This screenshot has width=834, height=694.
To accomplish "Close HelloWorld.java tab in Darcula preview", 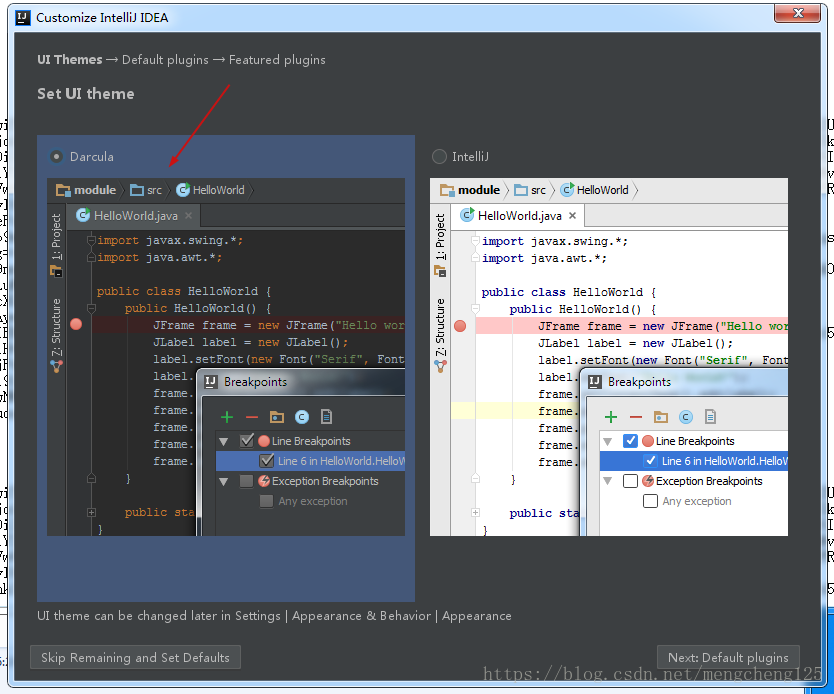I will (188, 215).
